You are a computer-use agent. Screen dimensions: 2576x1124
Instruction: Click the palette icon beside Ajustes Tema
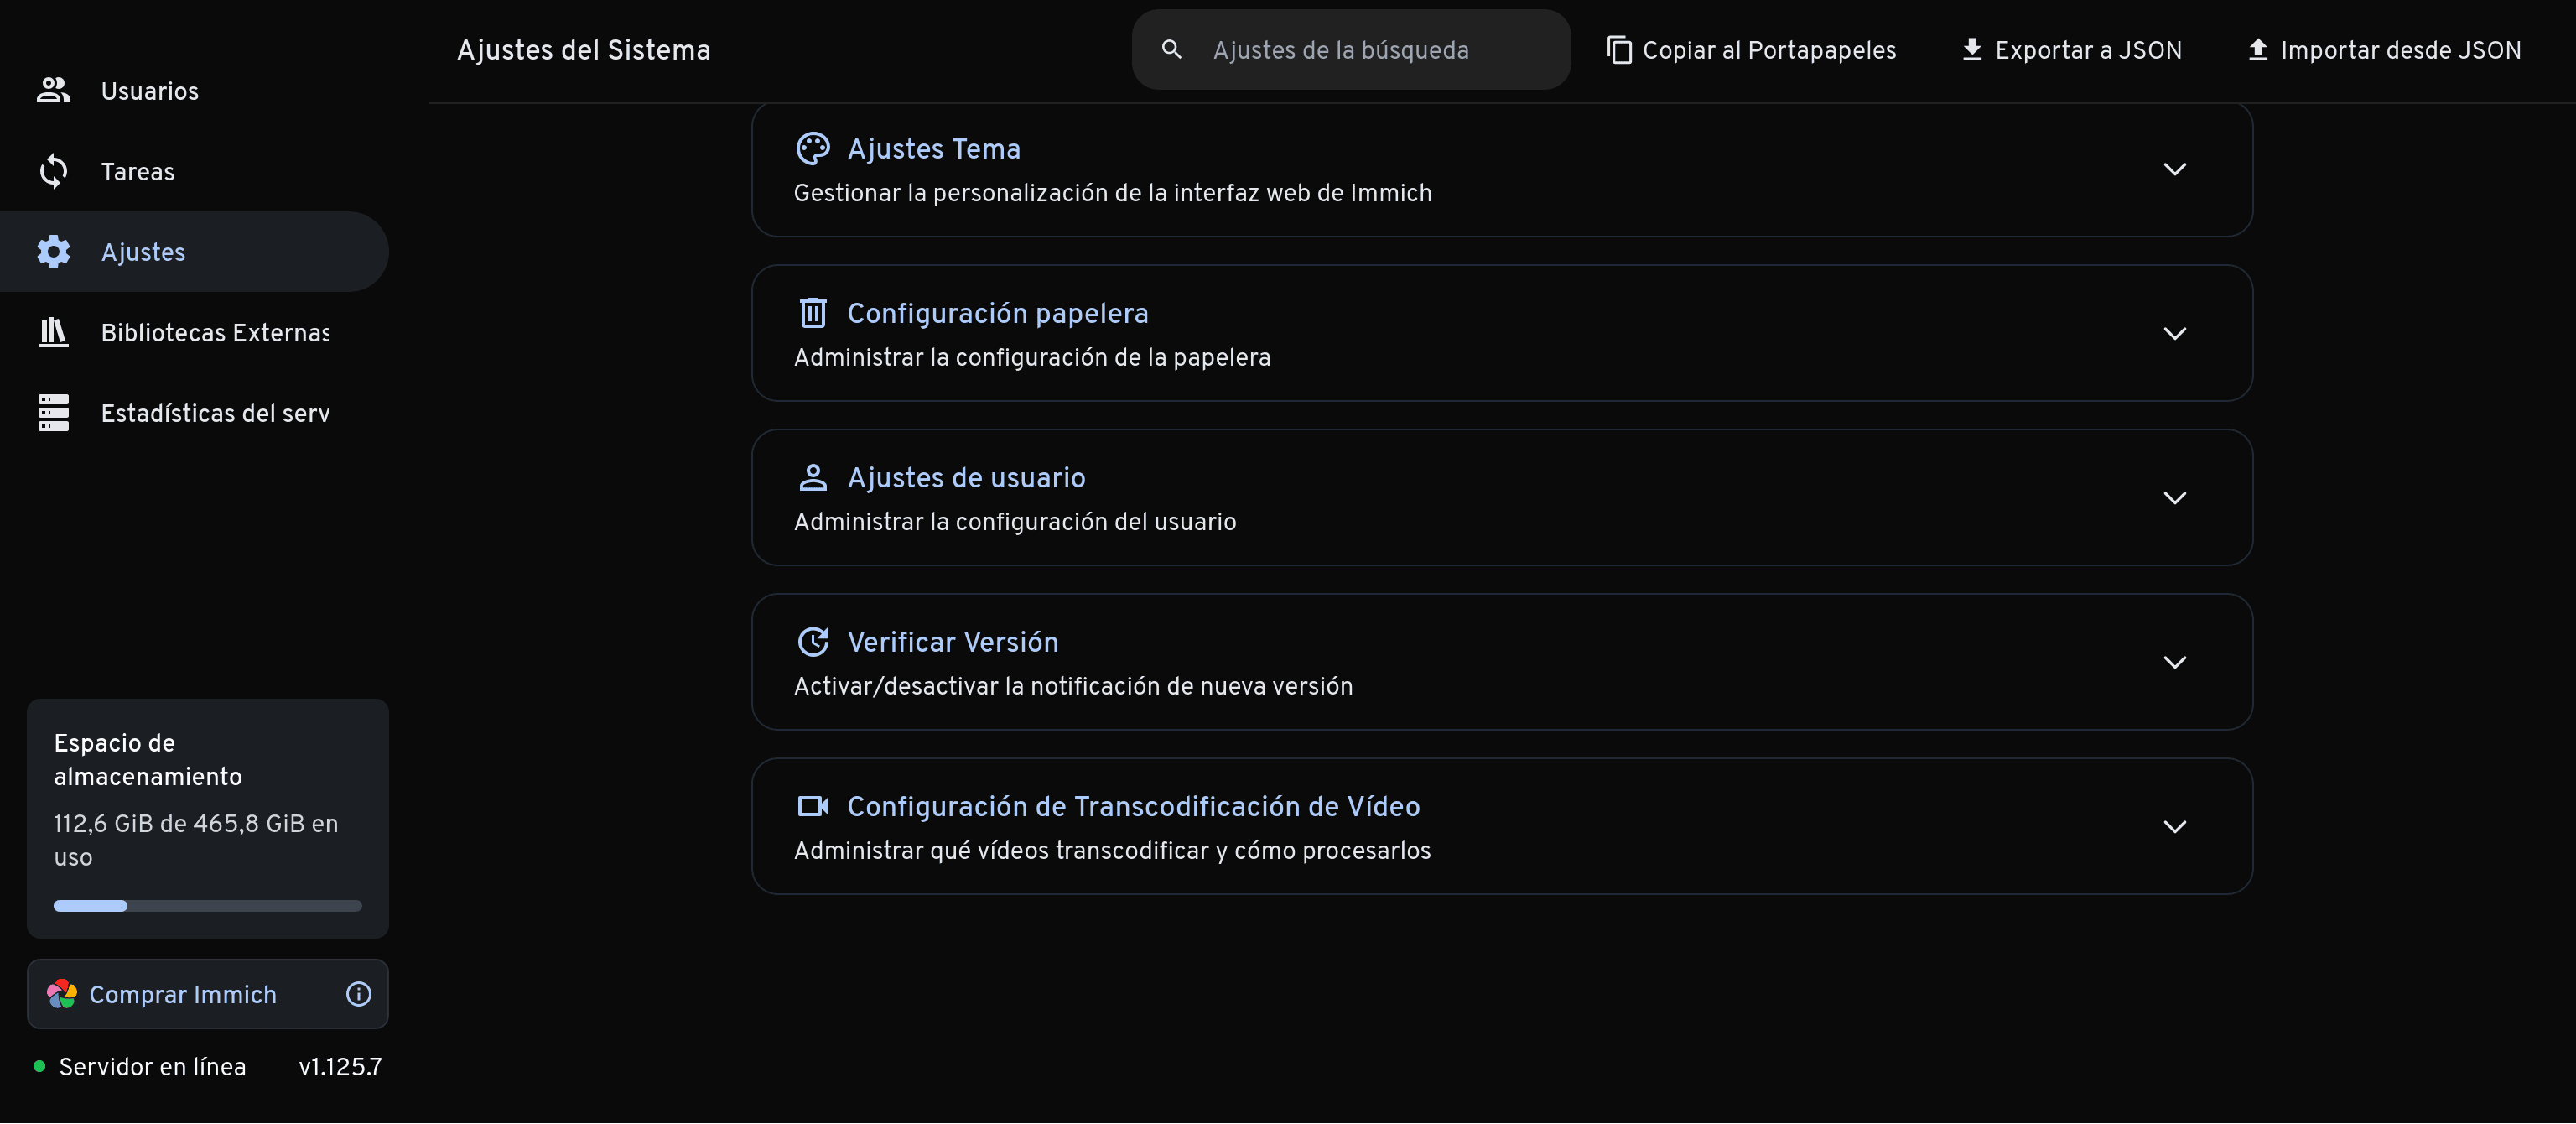tap(813, 149)
